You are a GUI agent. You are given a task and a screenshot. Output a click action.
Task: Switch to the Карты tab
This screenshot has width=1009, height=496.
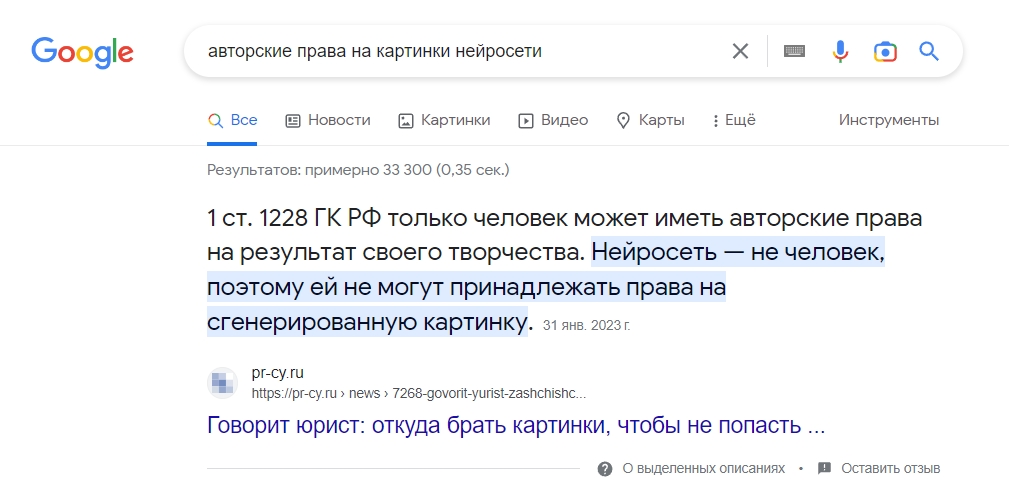[x=650, y=120]
